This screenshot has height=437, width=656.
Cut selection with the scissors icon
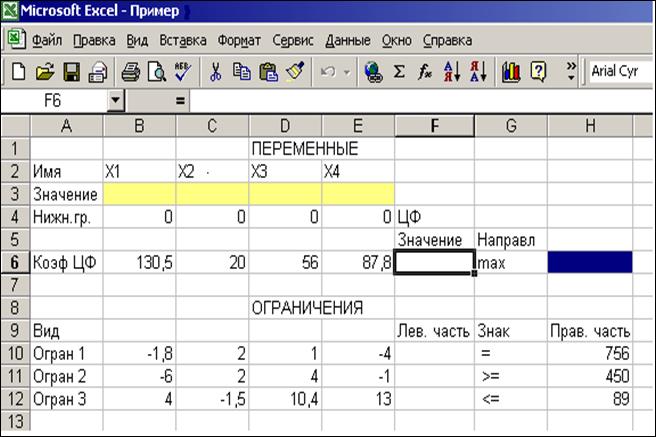click(215, 72)
